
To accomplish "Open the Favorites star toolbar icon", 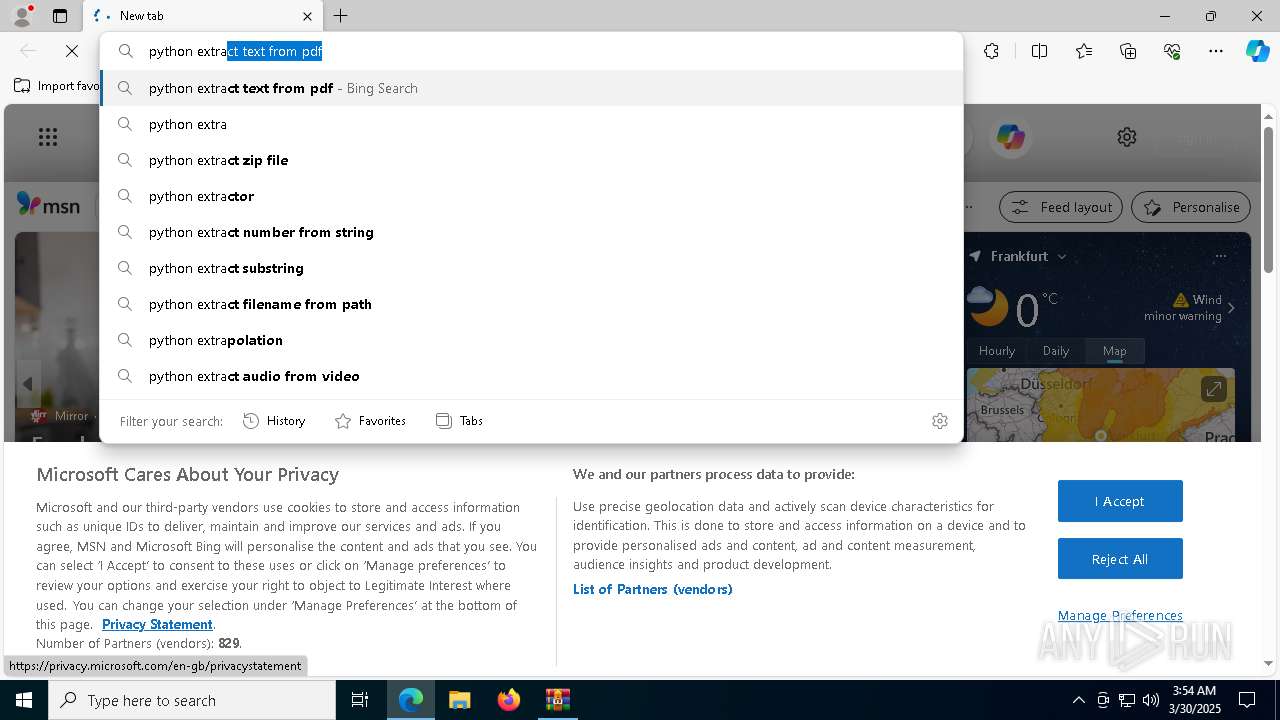I will click(x=1084, y=51).
